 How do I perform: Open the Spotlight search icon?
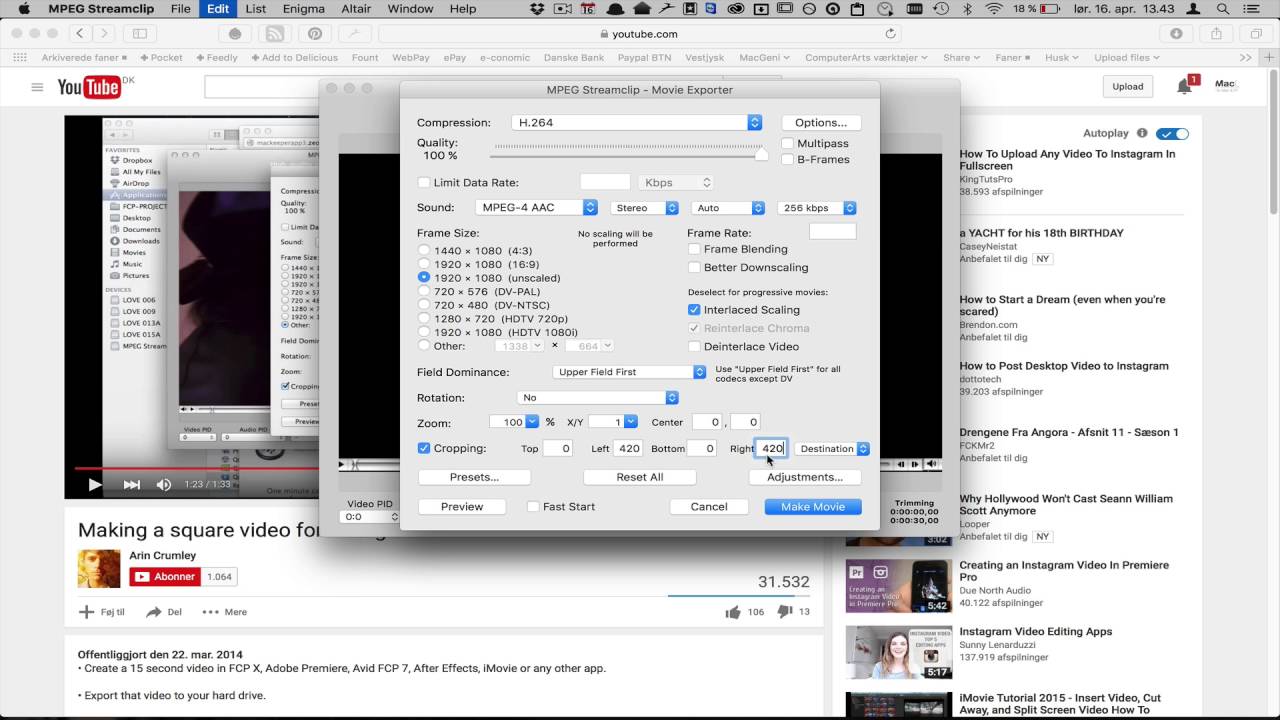tap(1223, 9)
